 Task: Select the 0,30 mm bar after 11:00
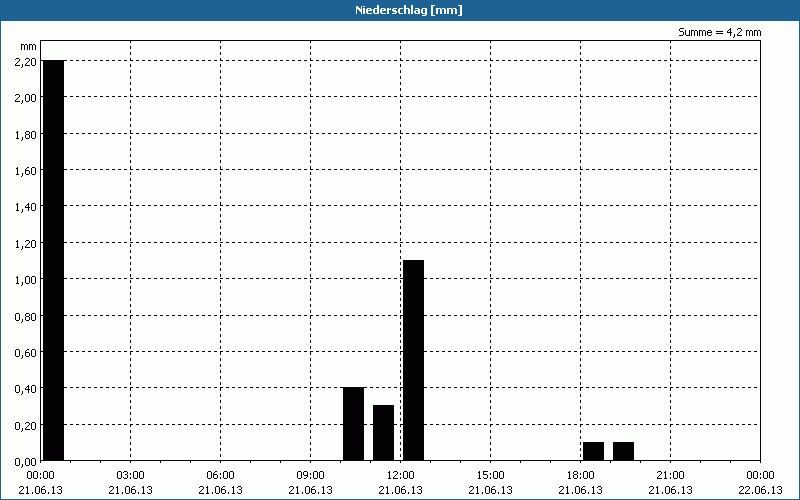coord(384,433)
